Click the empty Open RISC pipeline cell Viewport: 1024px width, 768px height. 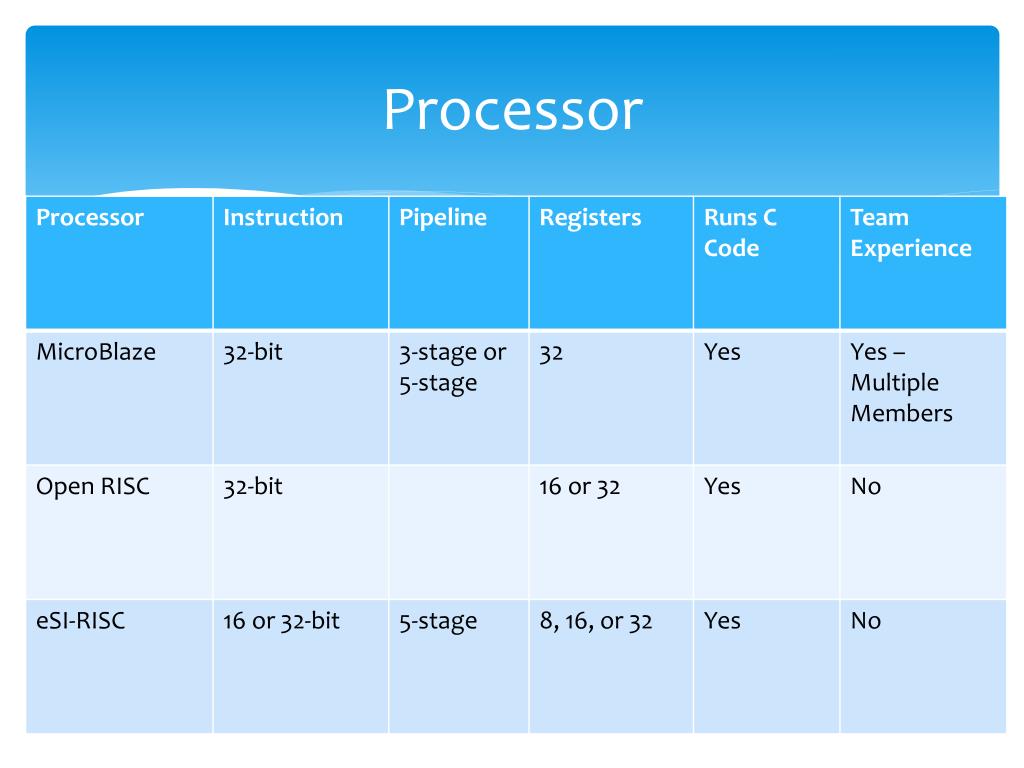click(x=459, y=532)
